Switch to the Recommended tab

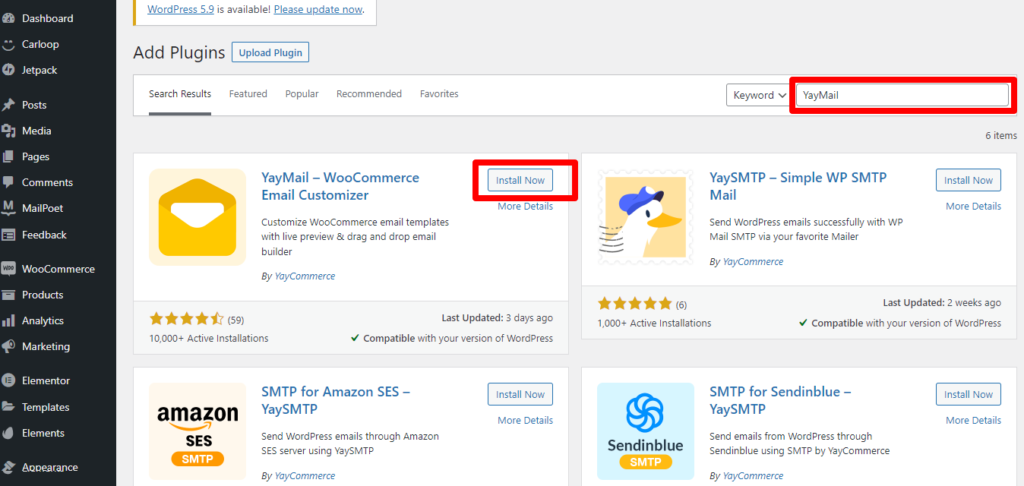[369, 94]
